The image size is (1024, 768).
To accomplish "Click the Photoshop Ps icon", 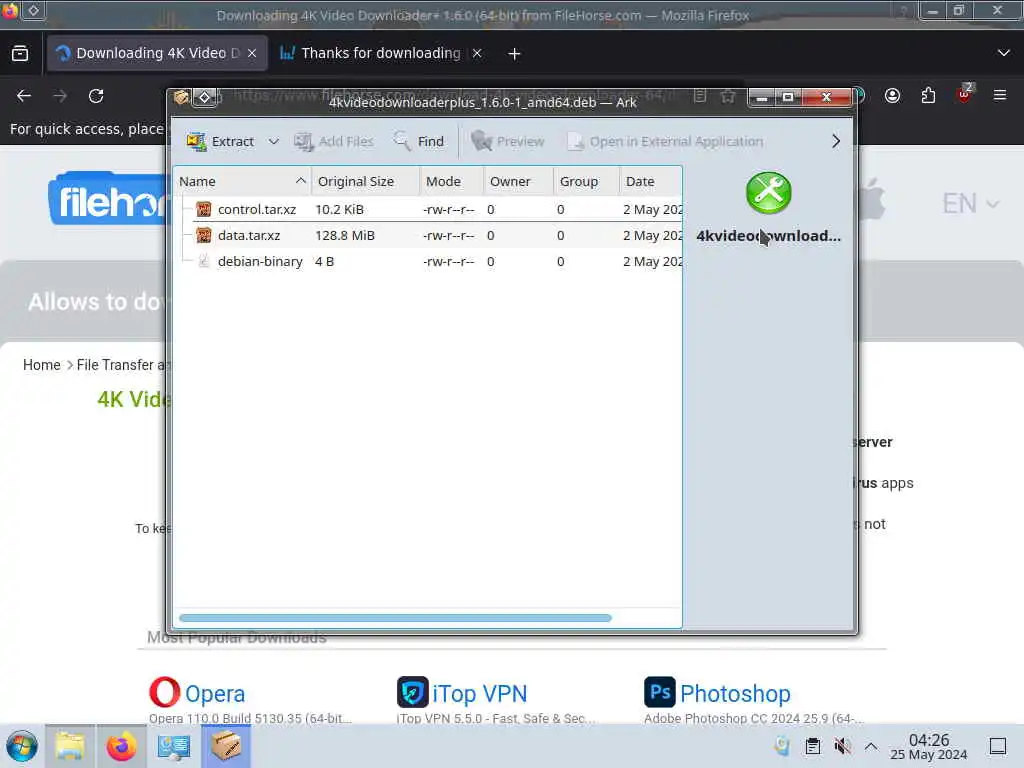I will pyautogui.click(x=660, y=692).
